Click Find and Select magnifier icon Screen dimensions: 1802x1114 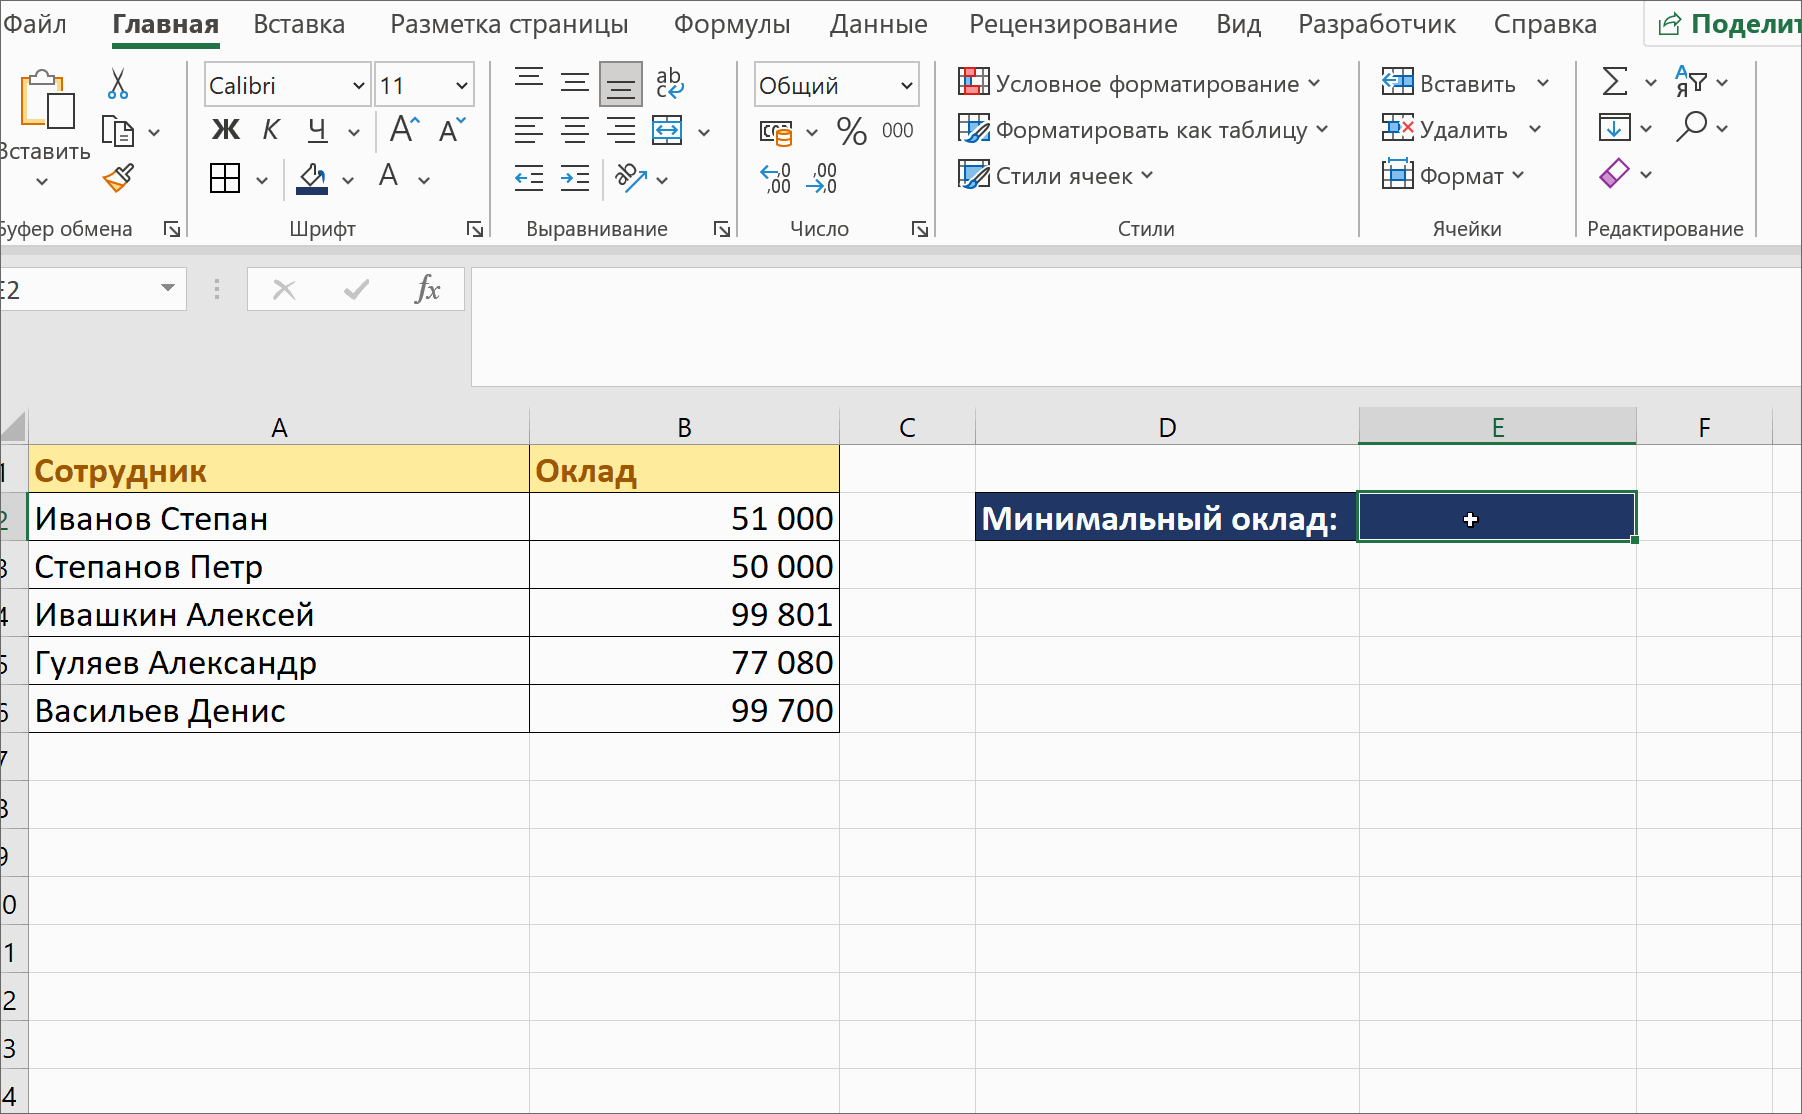1691,127
